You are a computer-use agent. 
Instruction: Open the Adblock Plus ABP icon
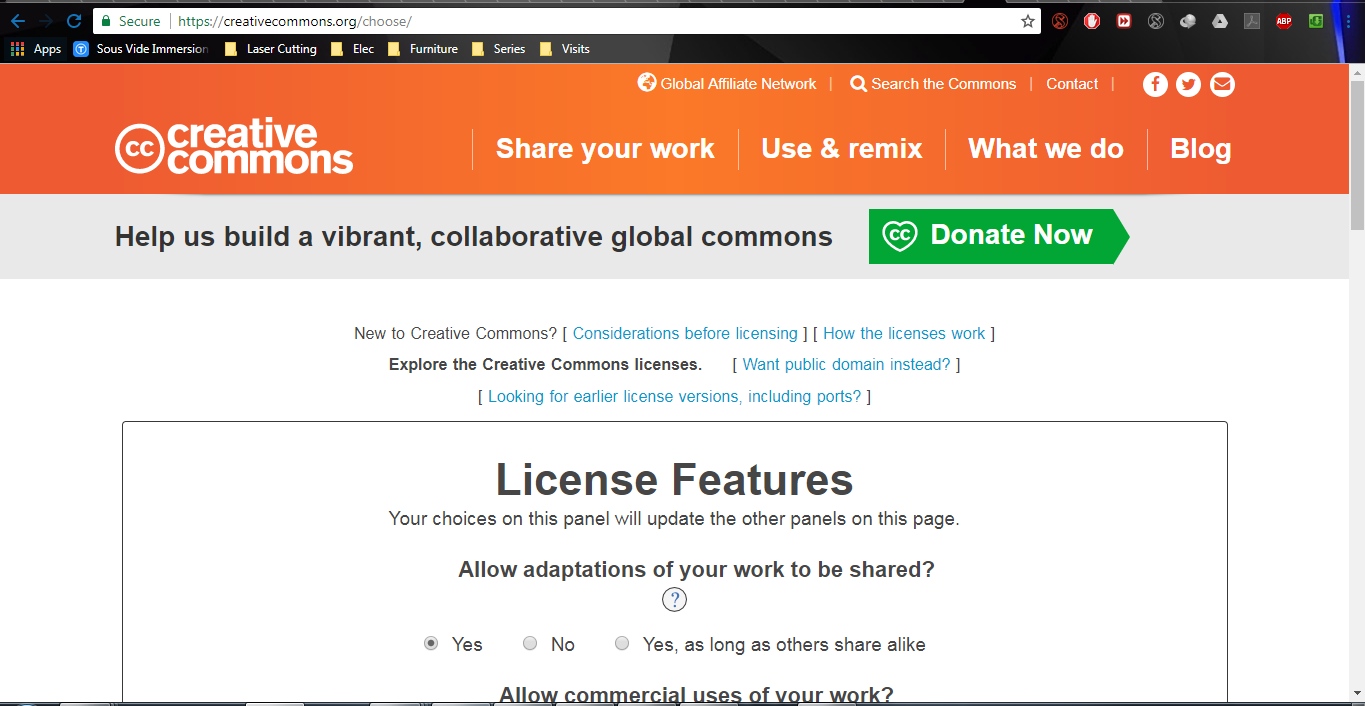(x=1284, y=21)
